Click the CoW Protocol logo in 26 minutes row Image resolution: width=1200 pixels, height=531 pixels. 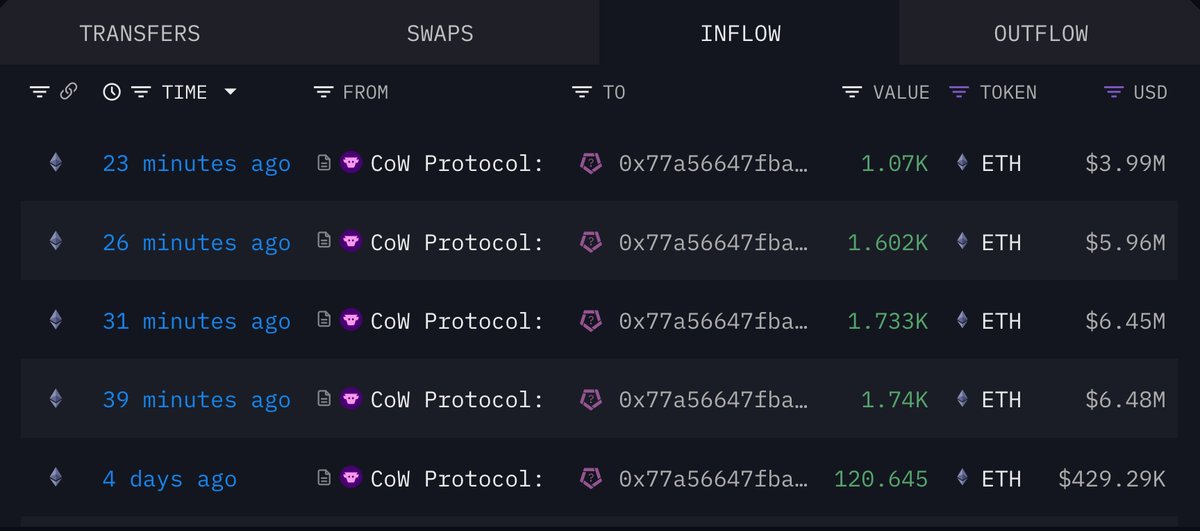(x=351, y=241)
